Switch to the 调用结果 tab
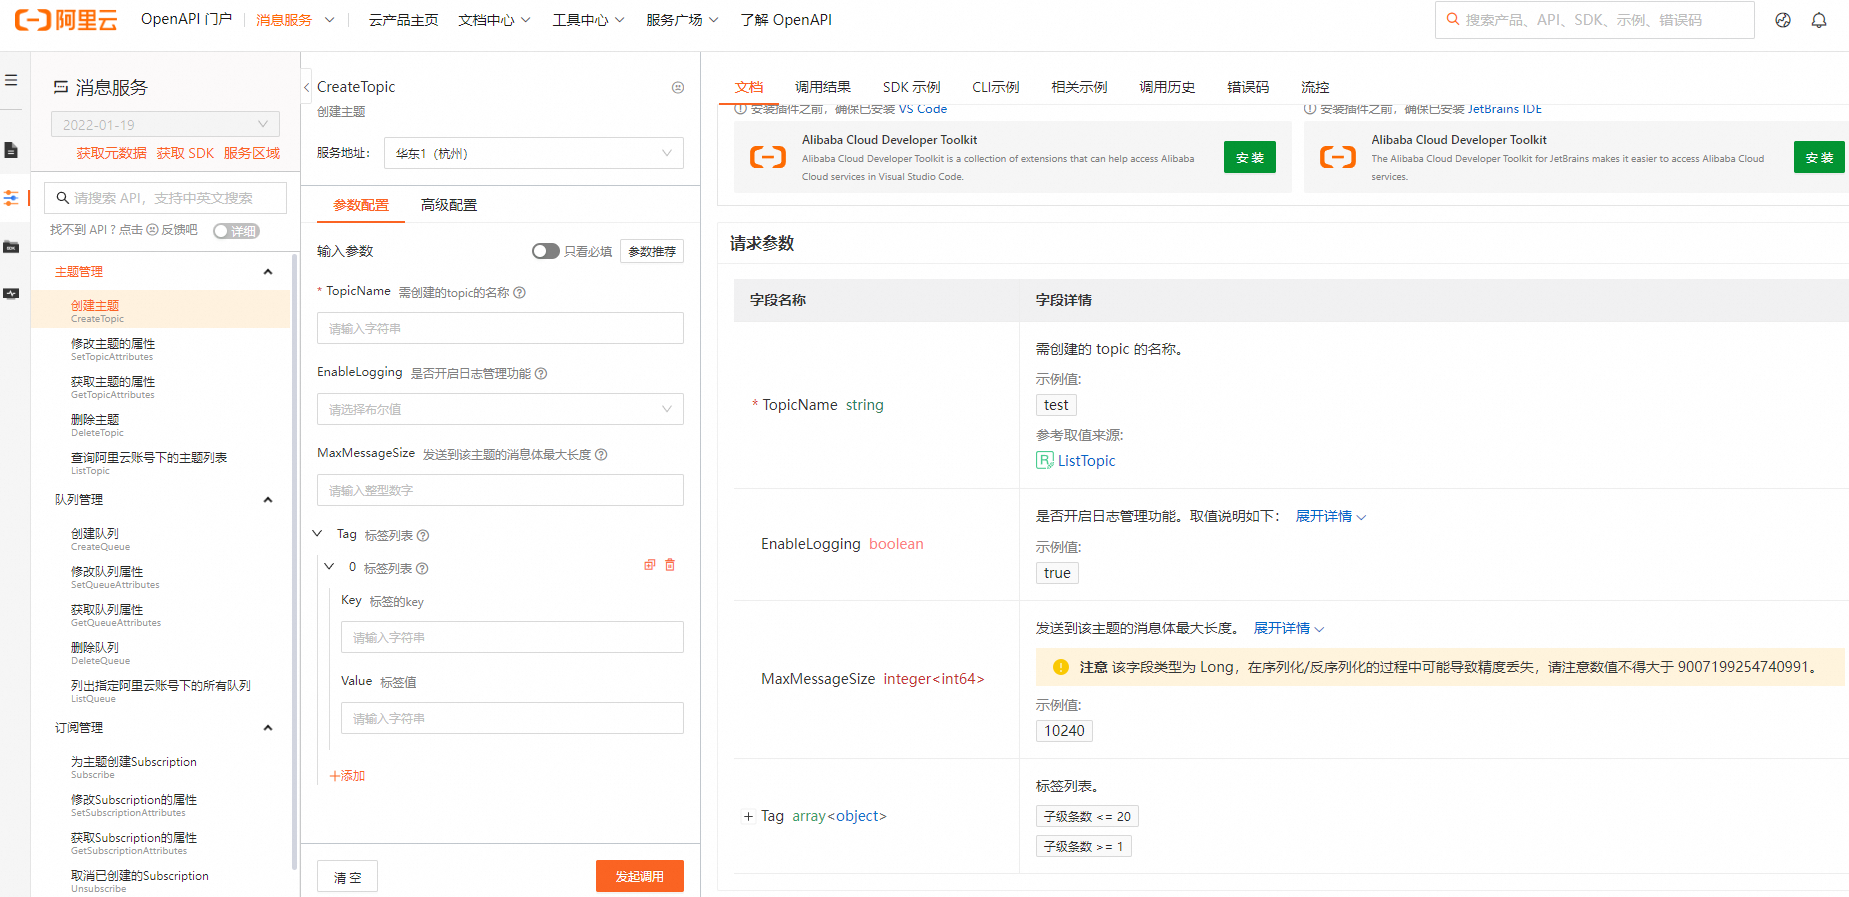This screenshot has width=1849, height=897. click(823, 87)
